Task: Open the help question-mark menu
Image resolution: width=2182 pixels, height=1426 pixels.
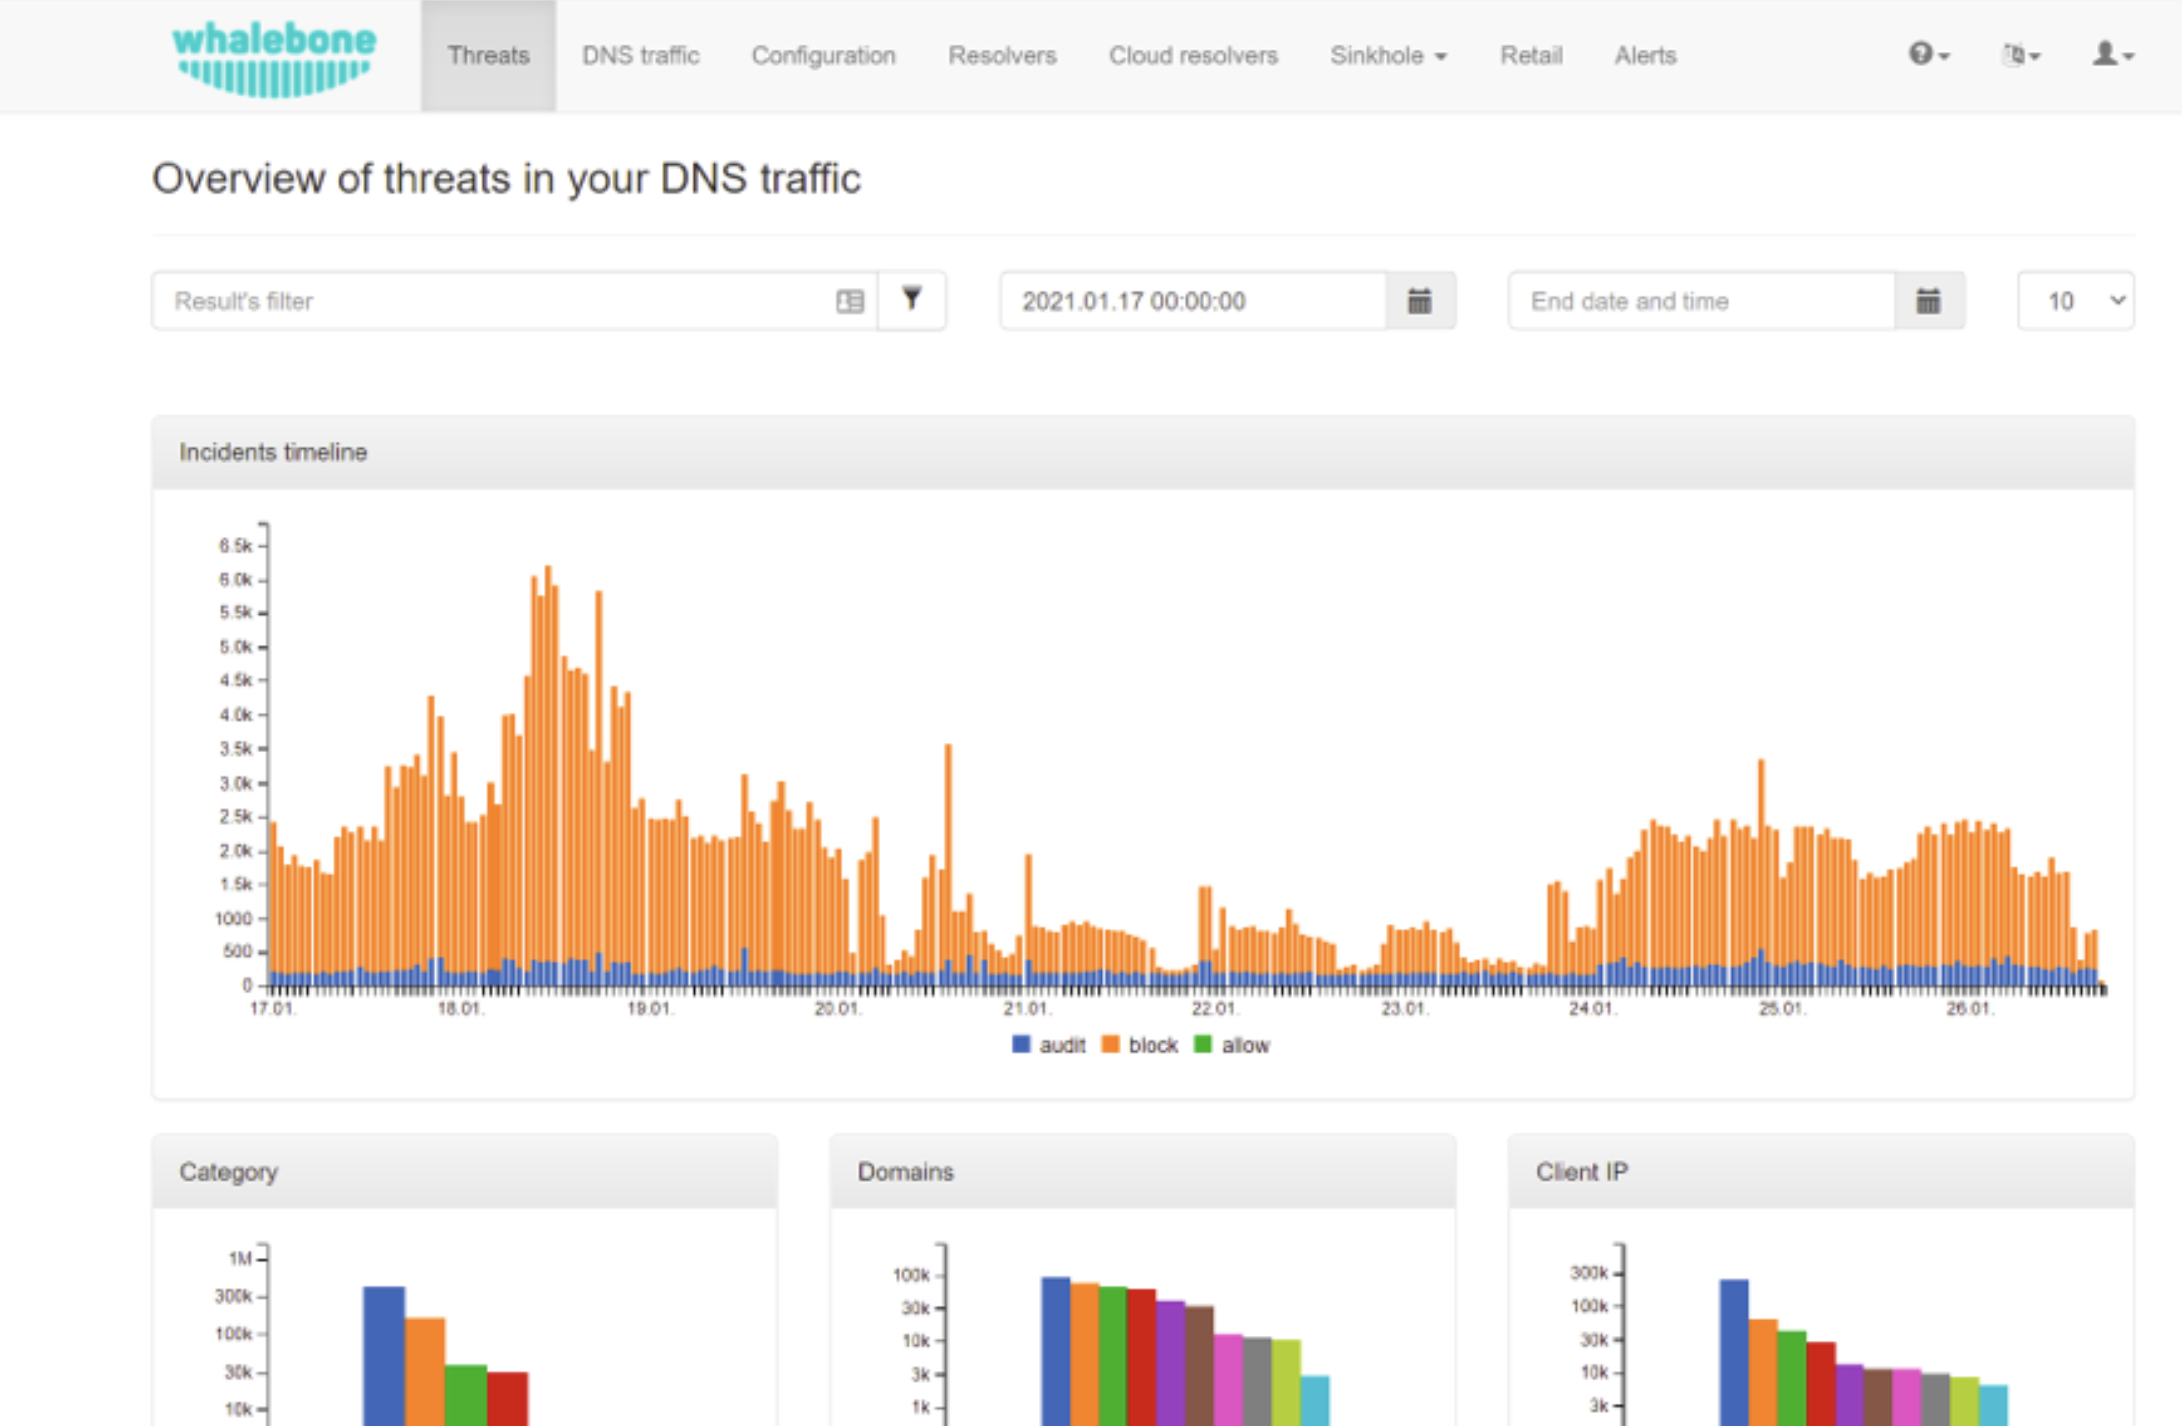Action: coord(1927,54)
